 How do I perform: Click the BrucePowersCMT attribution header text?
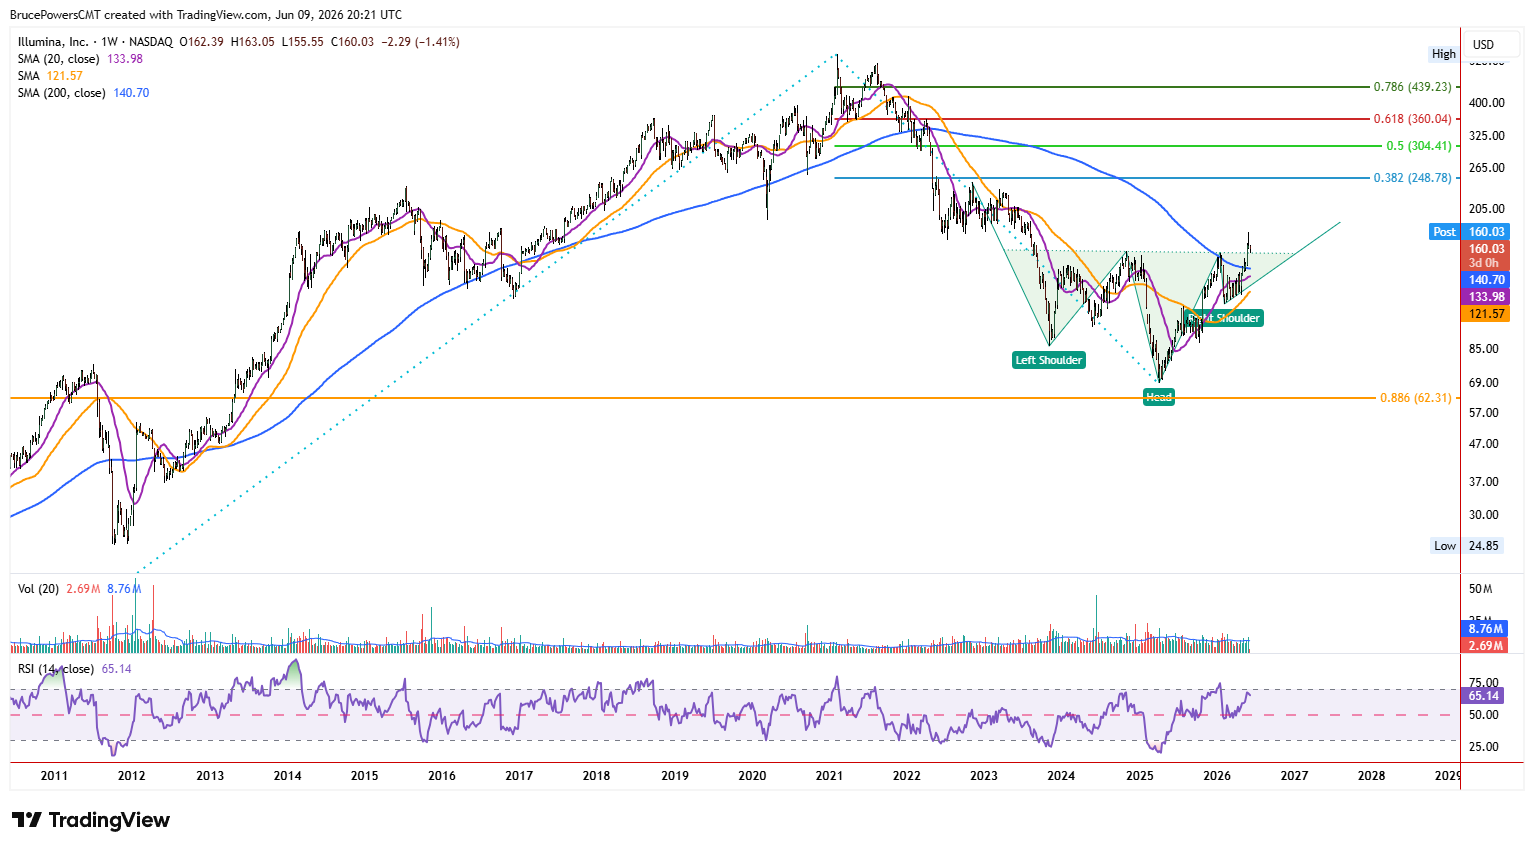[x=206, y=15]
